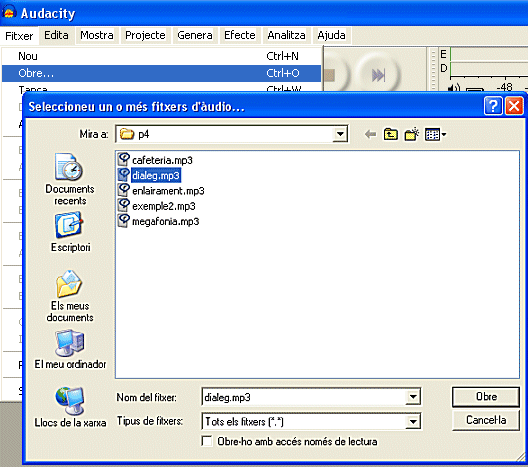This screenshot has width=528, height=467.
Task: Open Documents recents shortcut
Action: point(70,179)
